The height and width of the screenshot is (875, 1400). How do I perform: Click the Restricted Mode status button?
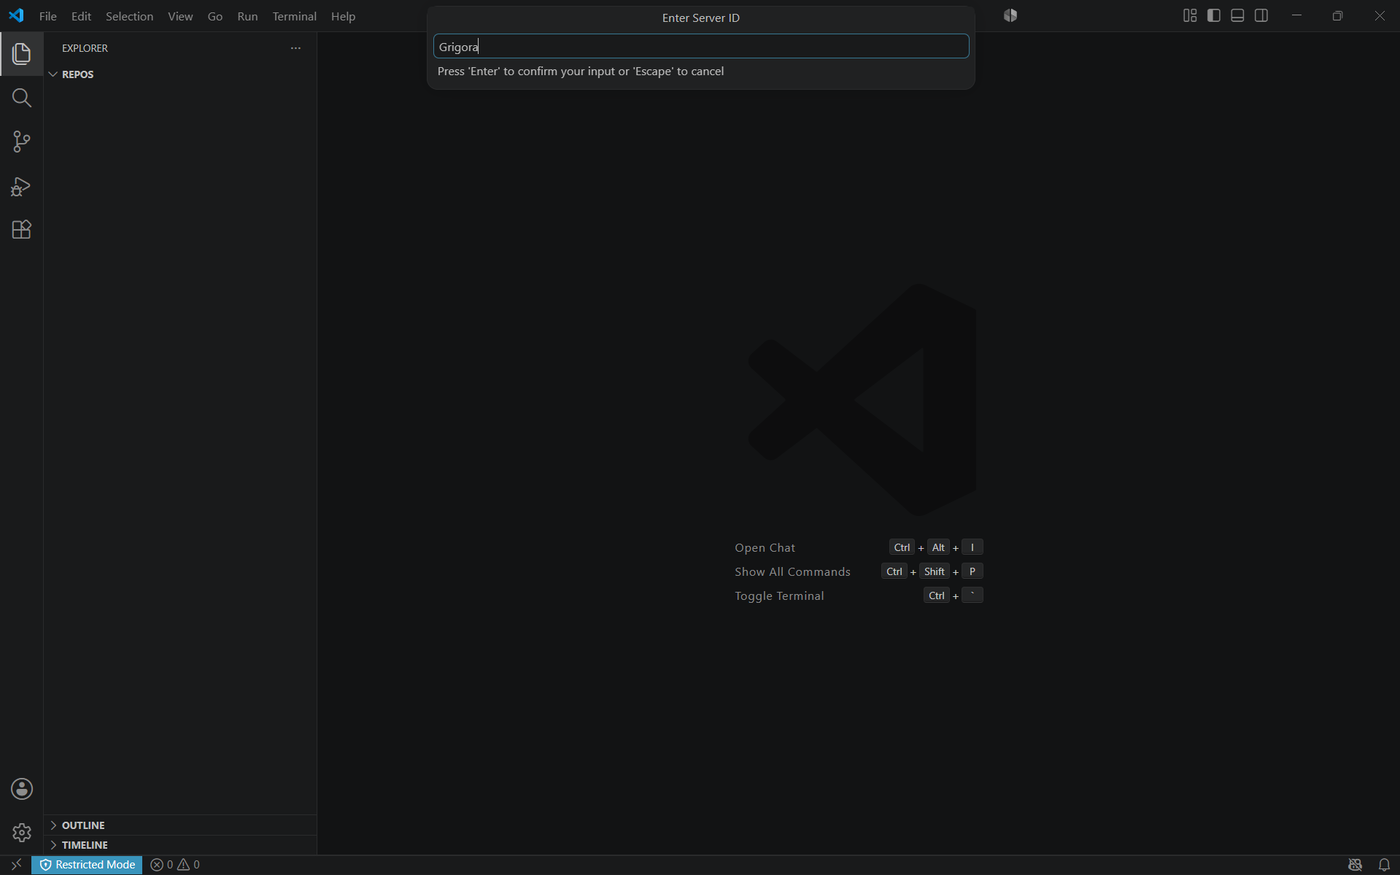click(87, 865)
